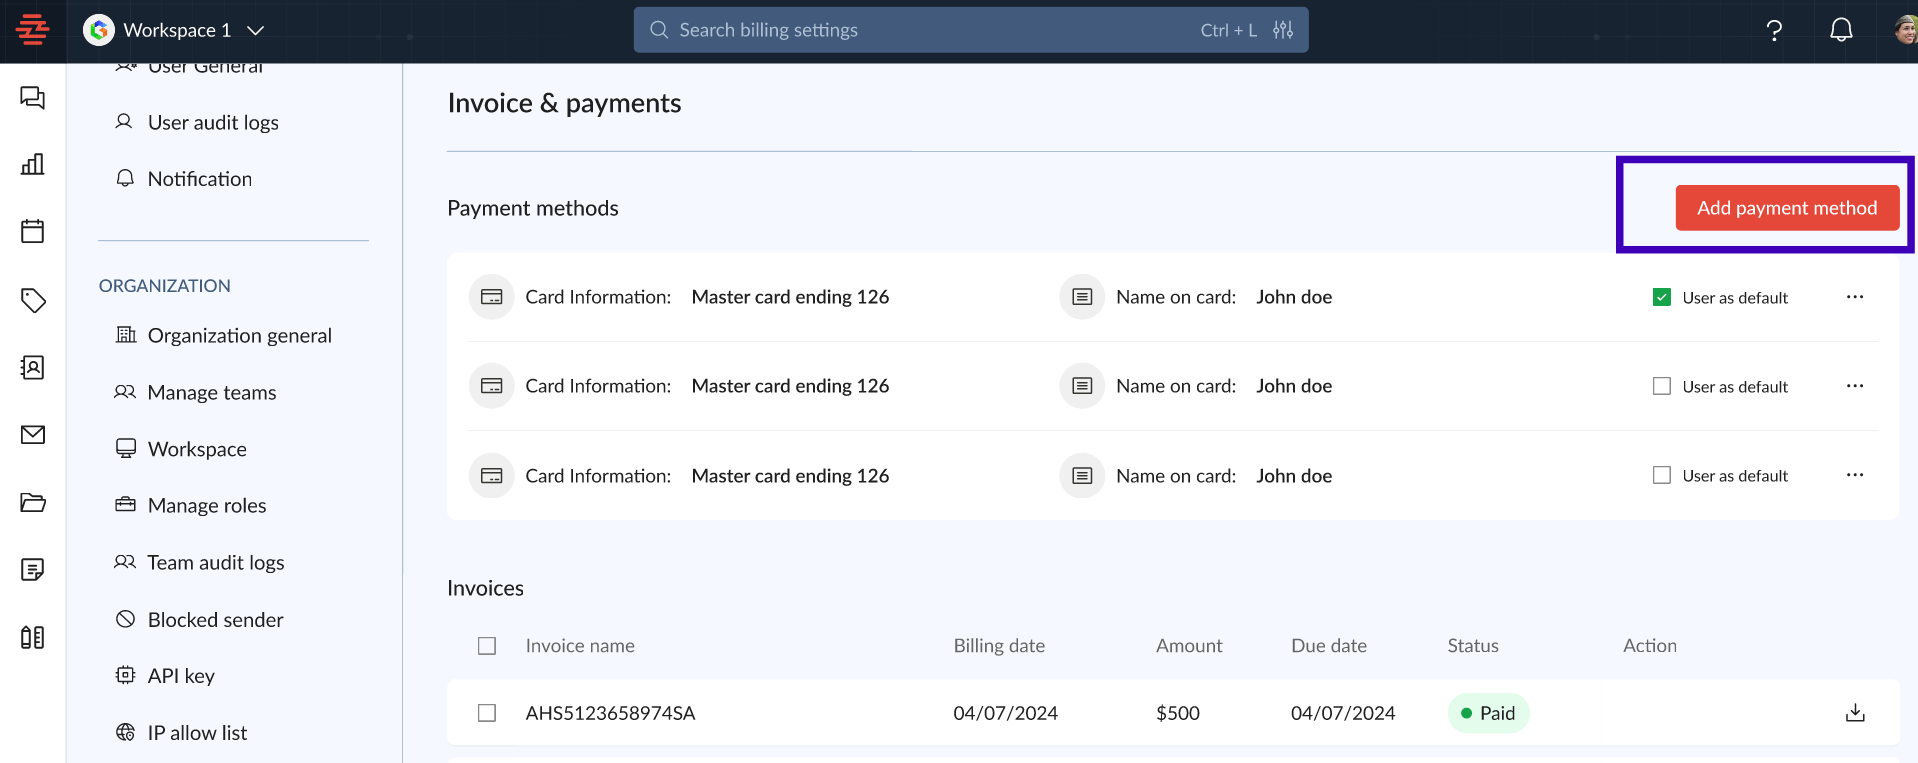Open more options for third card
This screenshot has height=763, width=1918.
(1855, 475)
